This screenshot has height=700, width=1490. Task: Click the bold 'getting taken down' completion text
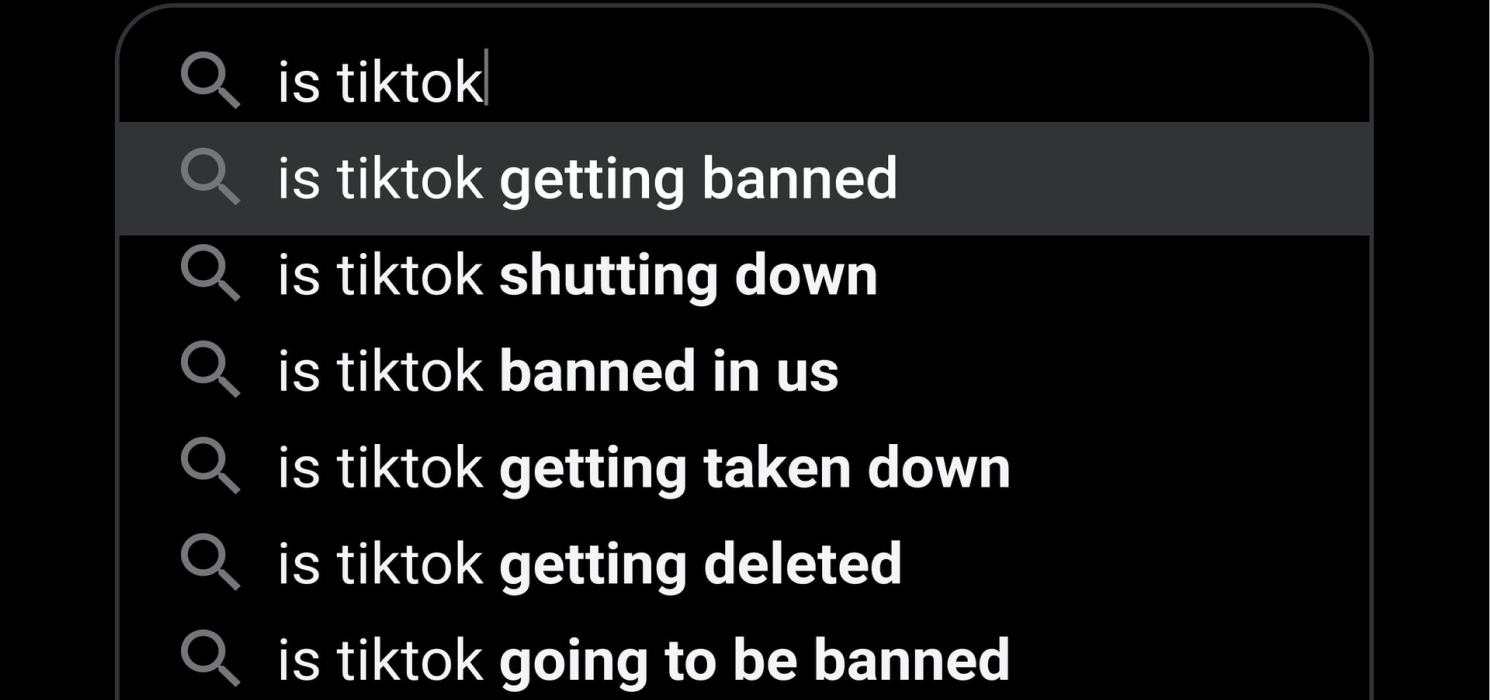coord(754,468)
